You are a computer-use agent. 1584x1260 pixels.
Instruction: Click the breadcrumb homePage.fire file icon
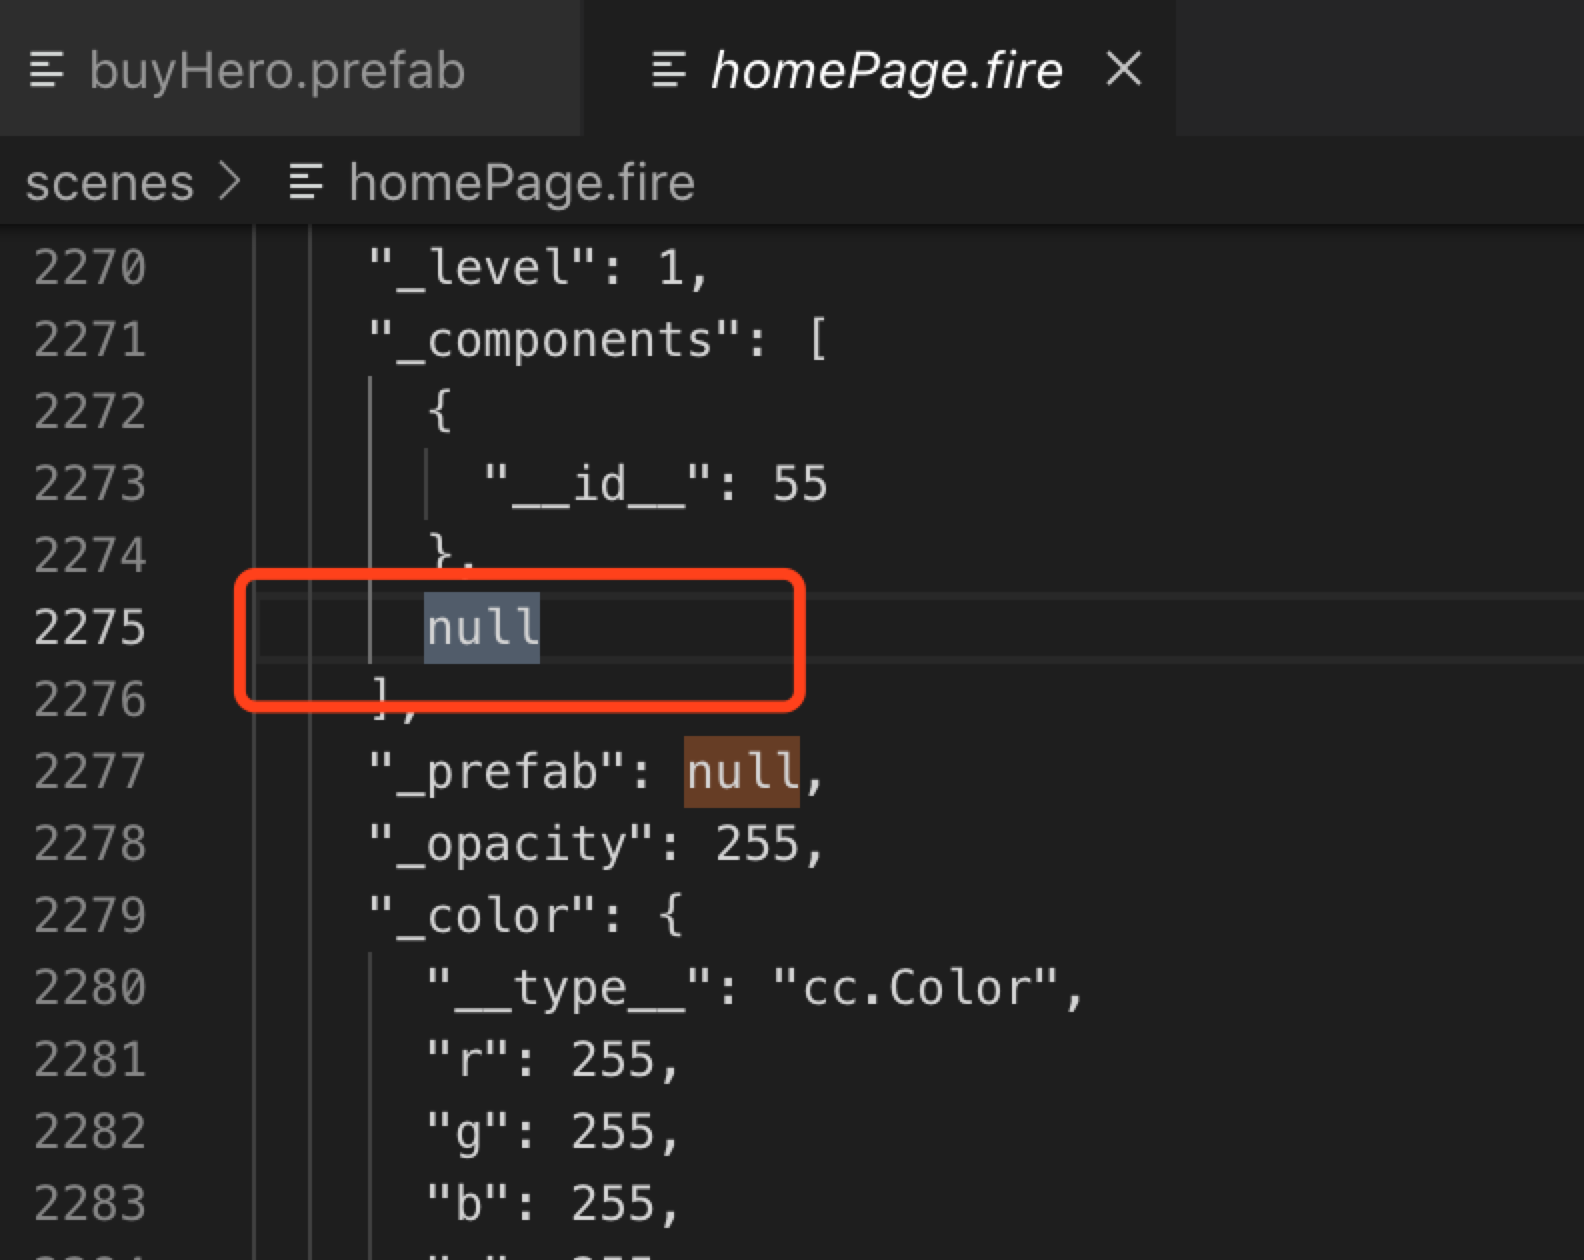(306, 183)
